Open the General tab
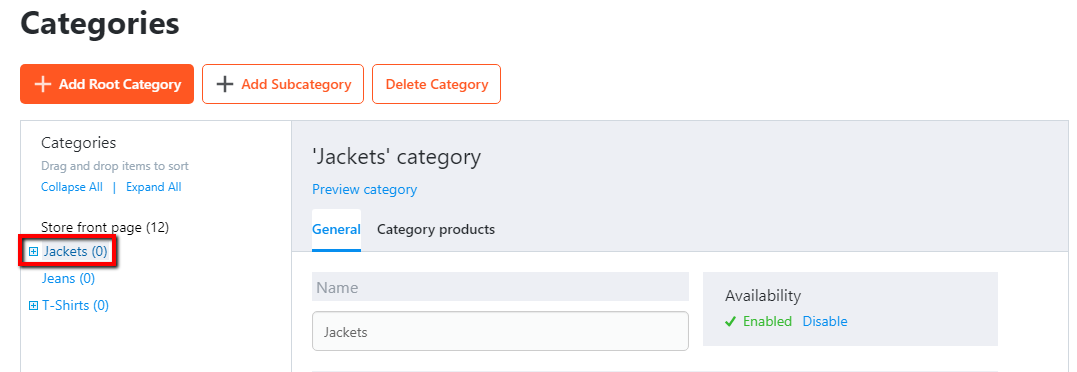1077x372 pixels. click(337, 229)
